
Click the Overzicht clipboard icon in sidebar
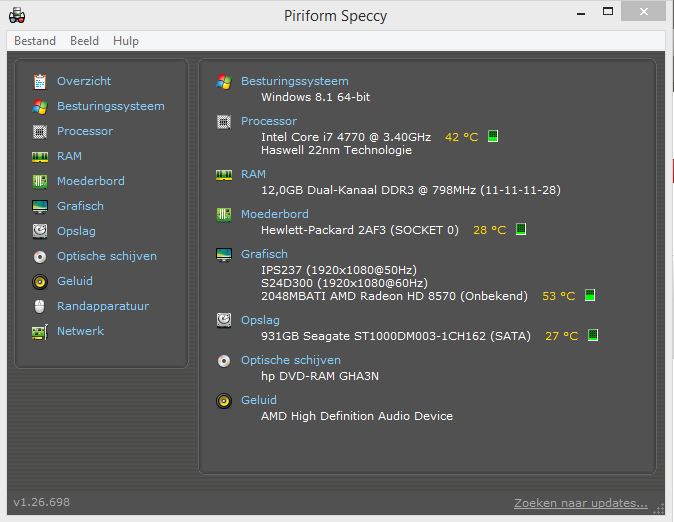tap(40, 81)
